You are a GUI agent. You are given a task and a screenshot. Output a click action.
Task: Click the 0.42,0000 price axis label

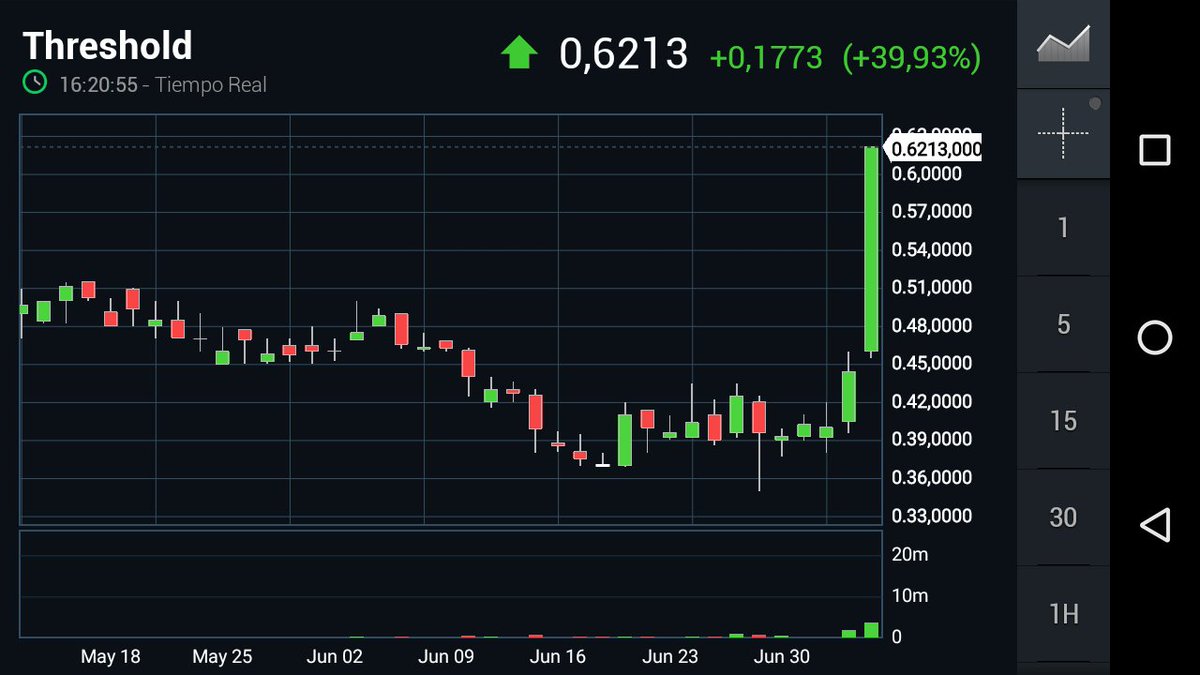931,402
